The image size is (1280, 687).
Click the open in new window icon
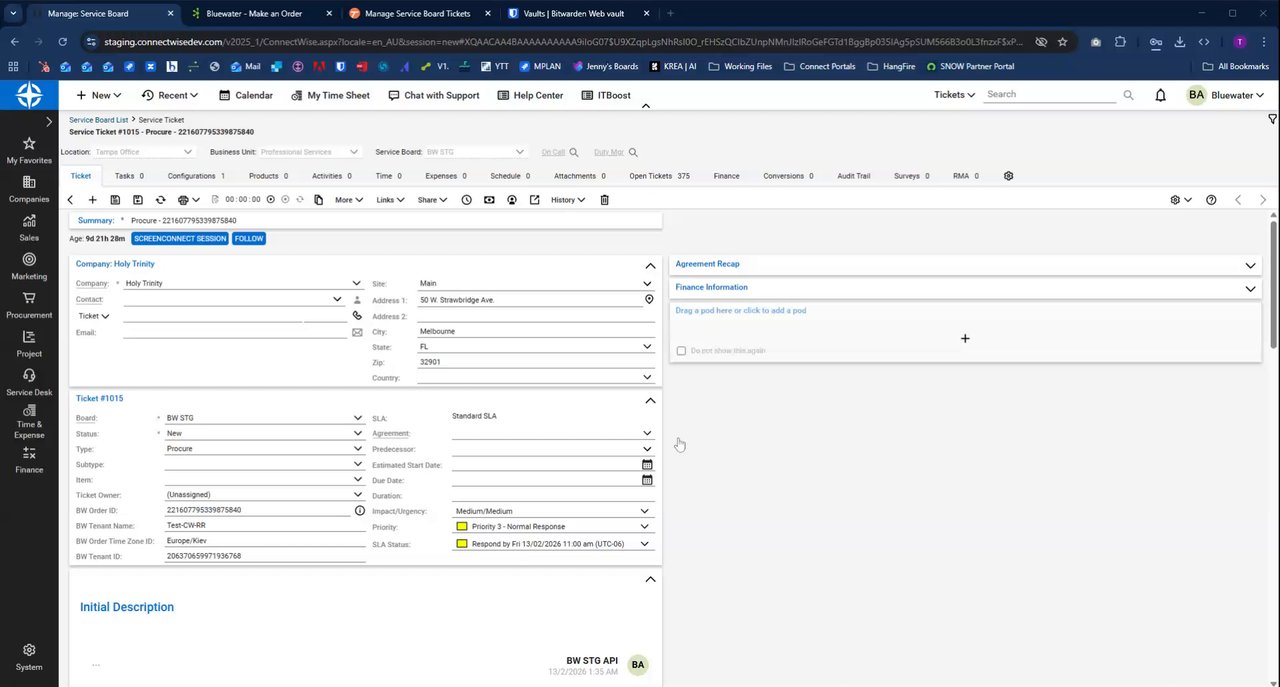(x=534, y=200)
